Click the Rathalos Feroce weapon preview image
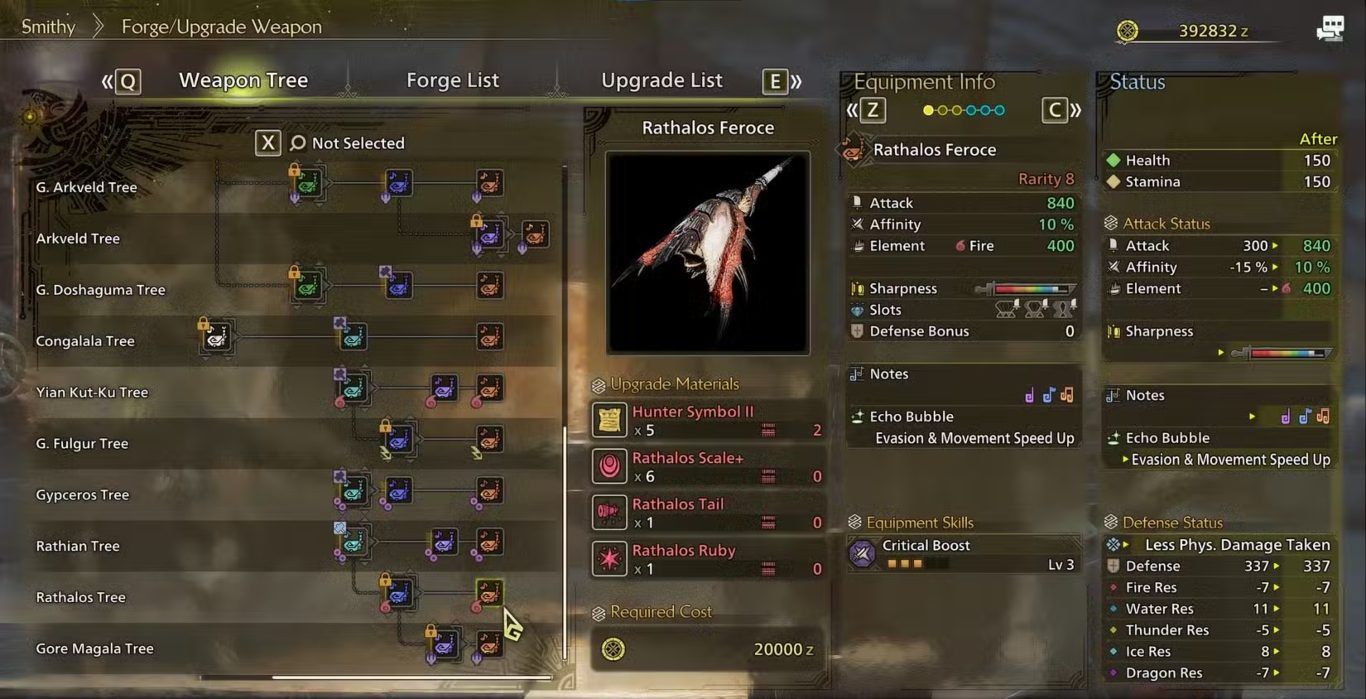This screenshot has width=1366, height=699. (708, 252)
